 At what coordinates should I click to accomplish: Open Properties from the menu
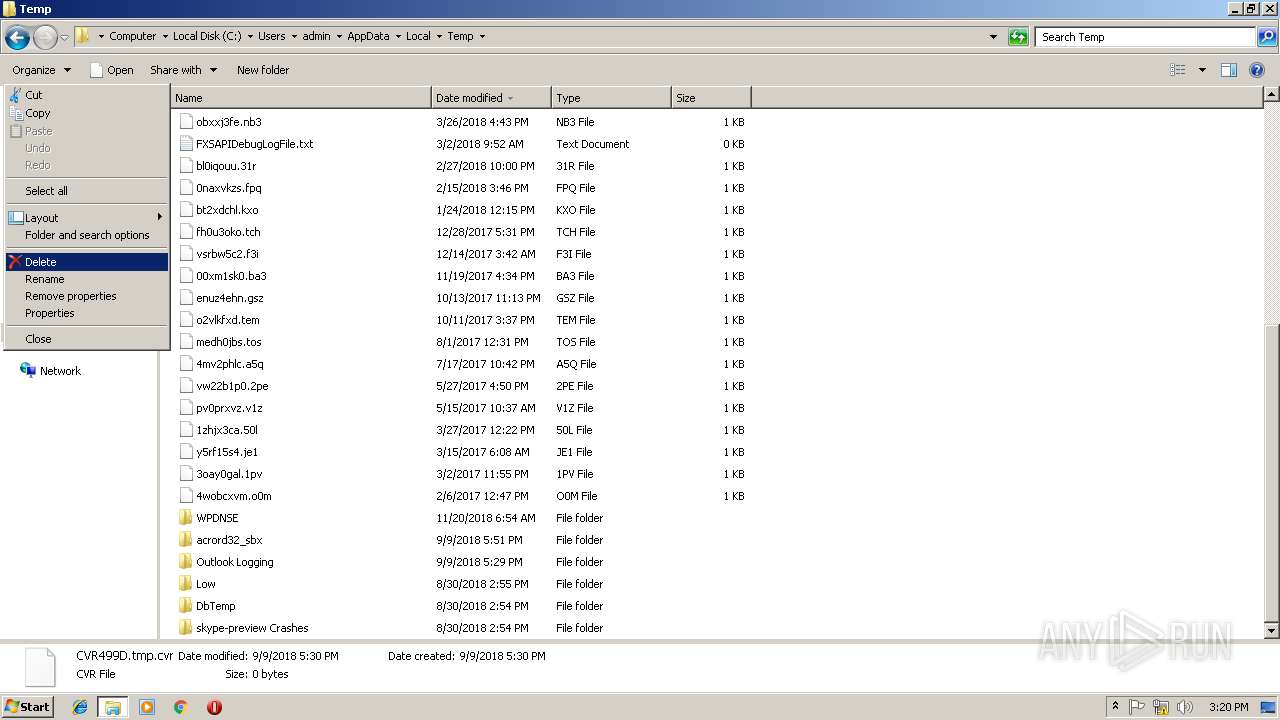(86, 313)
